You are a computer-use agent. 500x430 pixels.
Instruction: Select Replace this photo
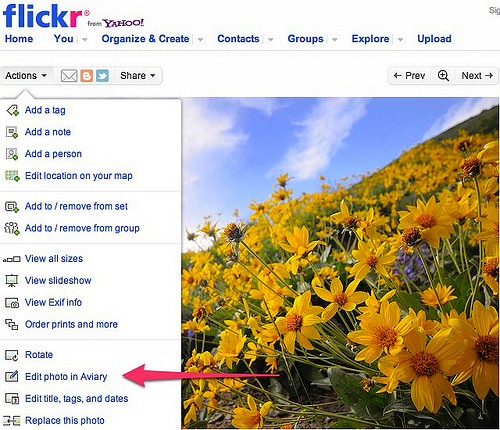(x=65, y=420)
